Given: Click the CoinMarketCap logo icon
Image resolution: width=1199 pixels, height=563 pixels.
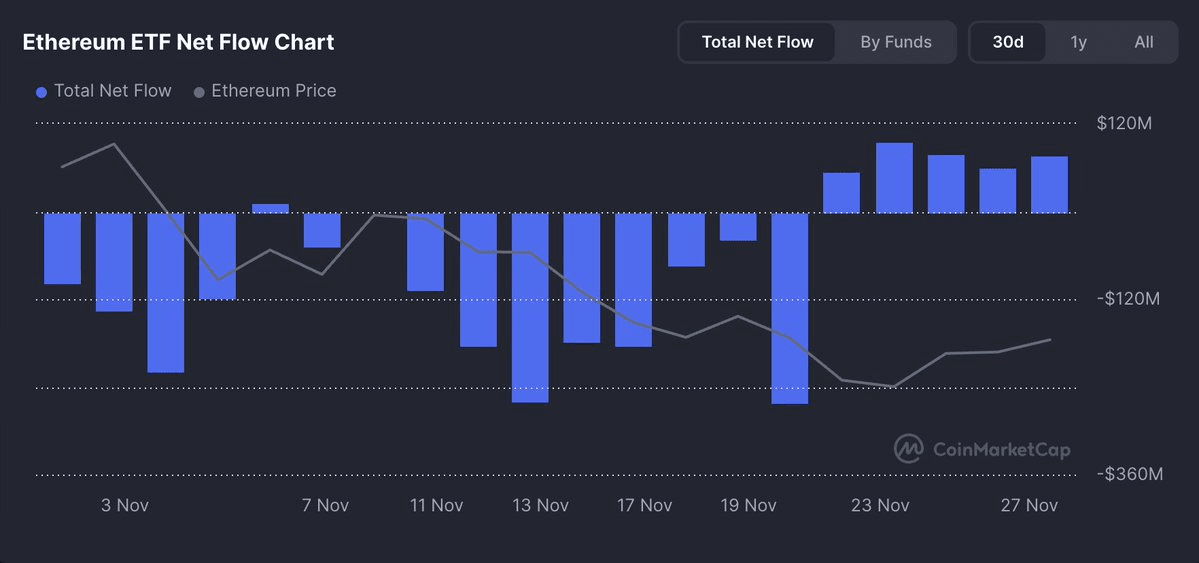Looking at the screenshot, I should [908, 448].
